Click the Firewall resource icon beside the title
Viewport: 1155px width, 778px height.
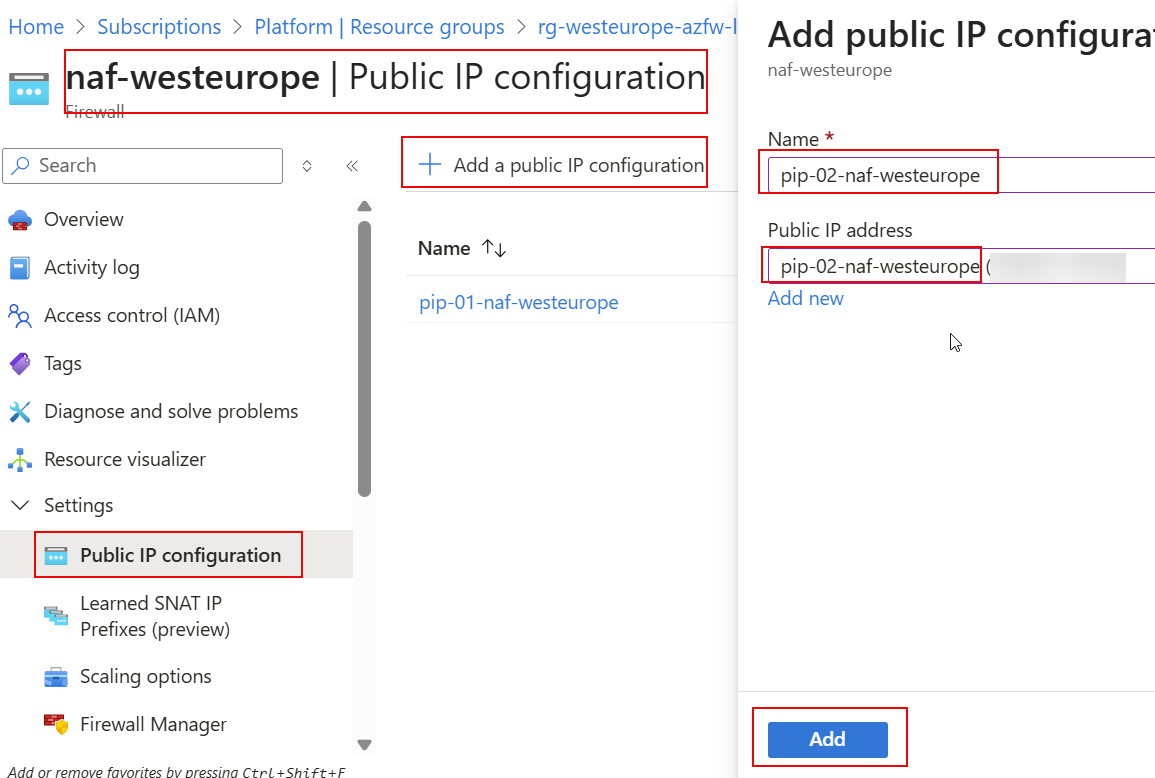(x=29, y=88)
